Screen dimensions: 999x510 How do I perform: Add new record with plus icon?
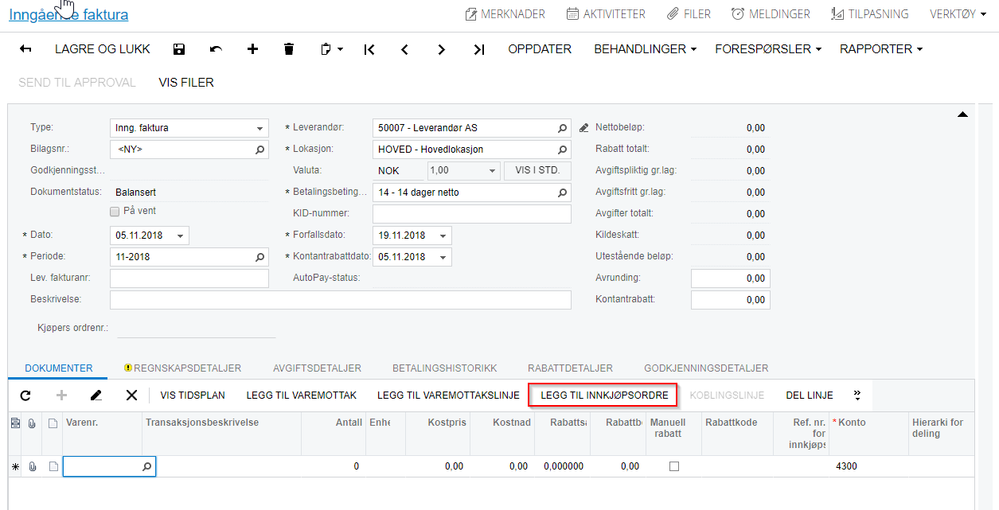pos(253,49)
